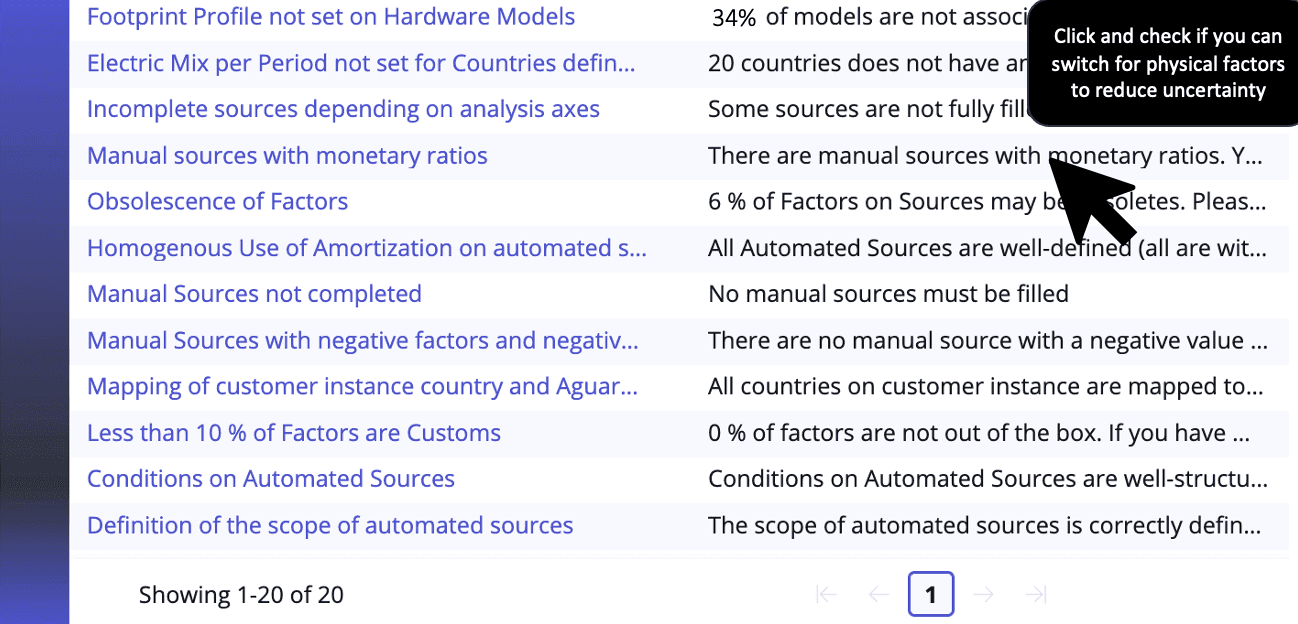Click "Homogenous Use of Amortization" link
This screenshot has height=624, width=1298.
coord(367,247)
